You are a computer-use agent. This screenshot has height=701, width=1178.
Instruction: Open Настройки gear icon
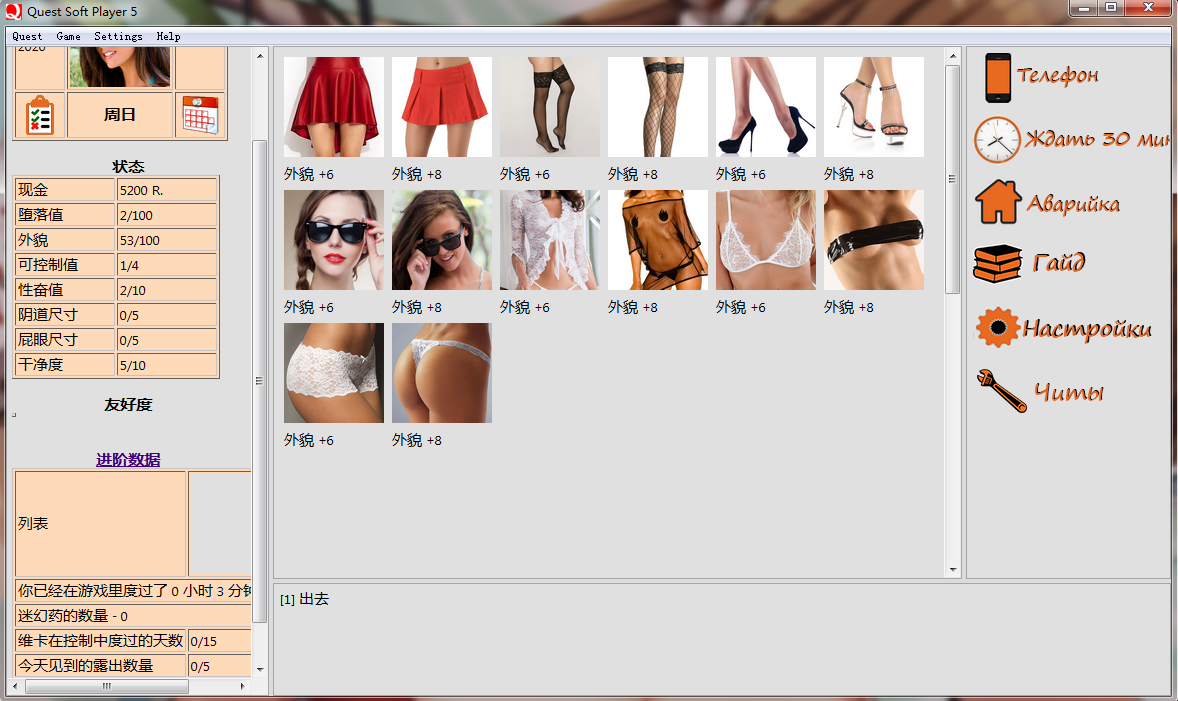(996, 328)
